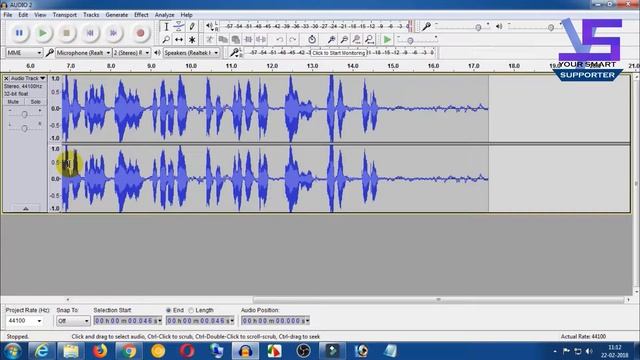Open the File menu
The height and width of the screenshot is (360, 640).
[x=7, y=15]
